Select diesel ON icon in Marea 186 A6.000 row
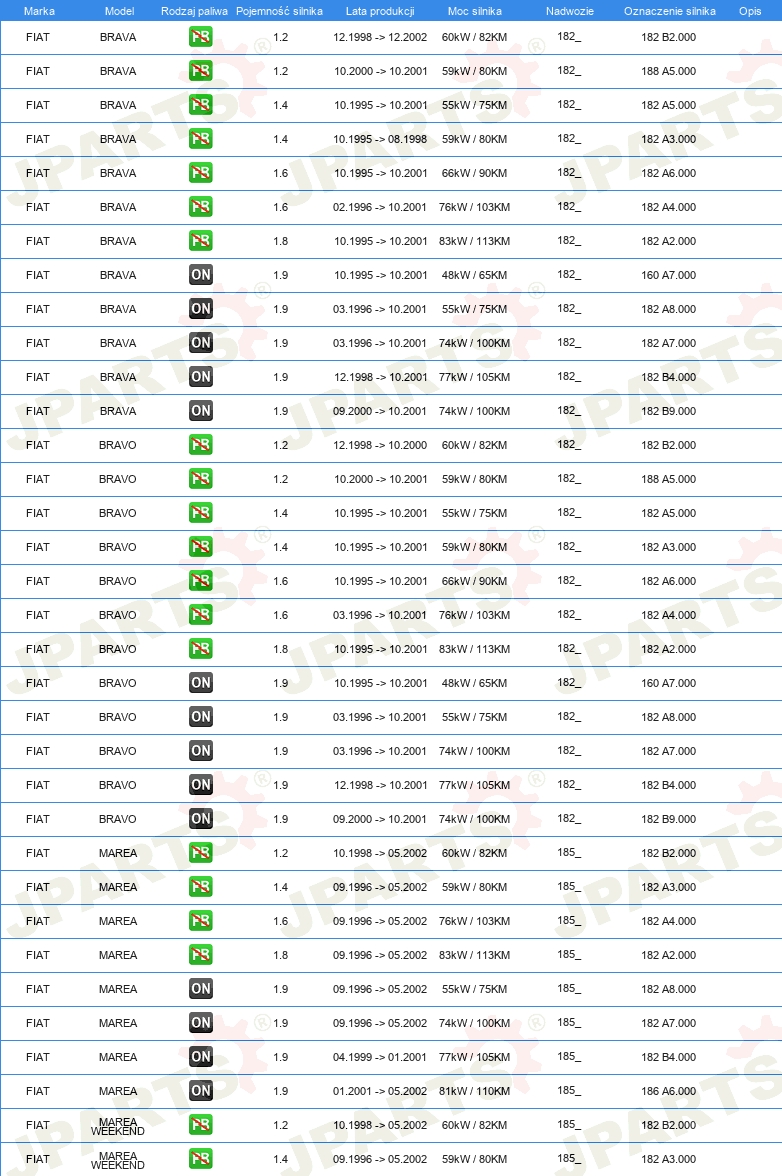The image size is (782, 1176). click(200, 1090)
